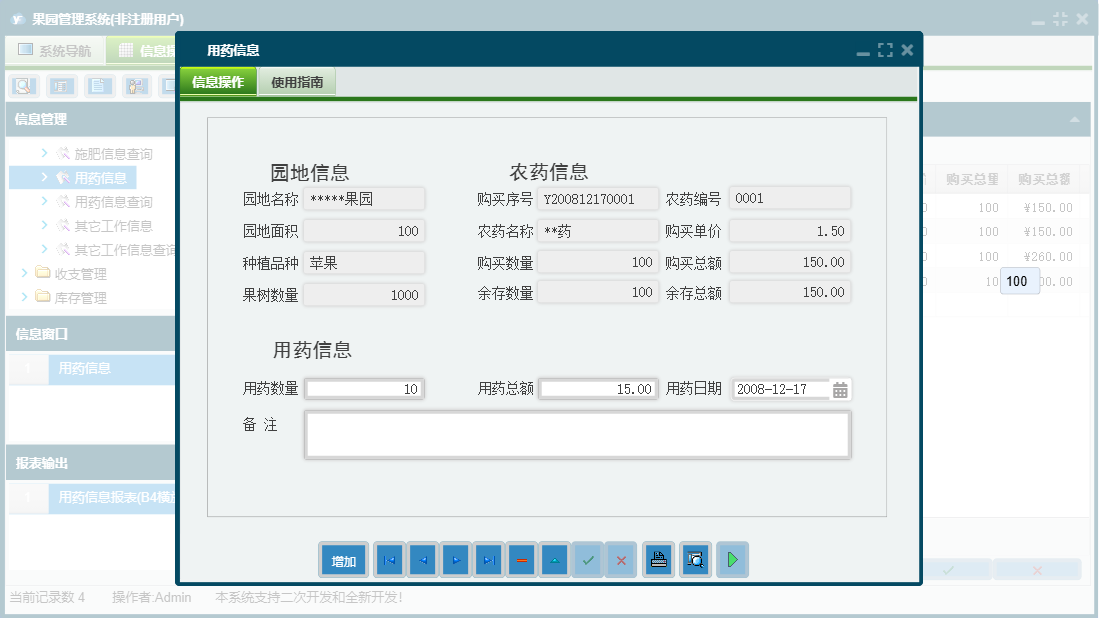Cancel editing with the red X icon
Screen dimensions: 1099x618
point(621,560)
